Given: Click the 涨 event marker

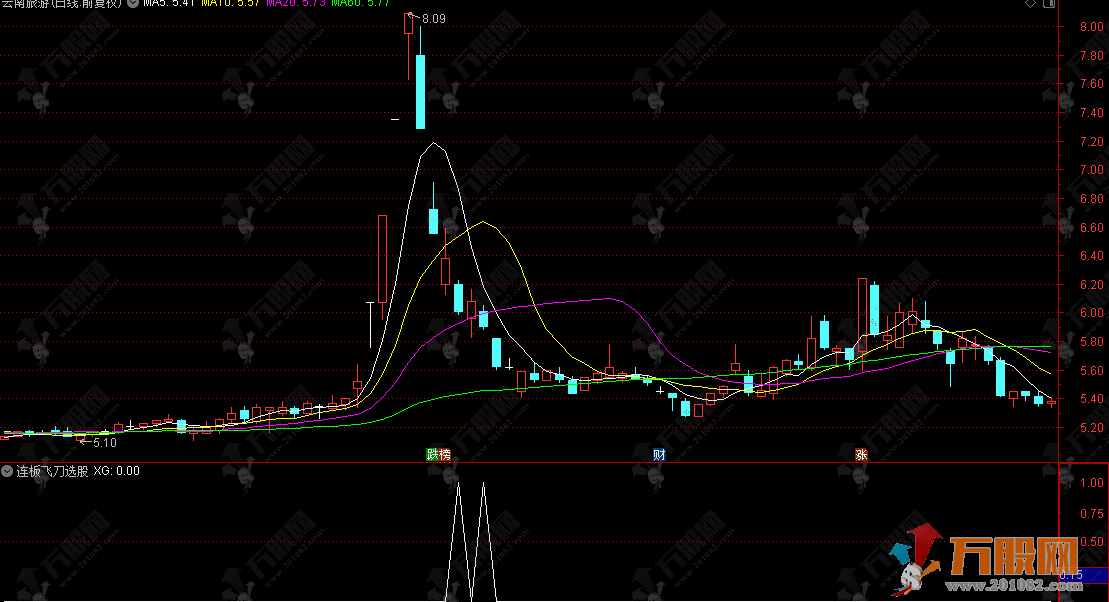Looking at the screenshot, I should tap(860, 454).
